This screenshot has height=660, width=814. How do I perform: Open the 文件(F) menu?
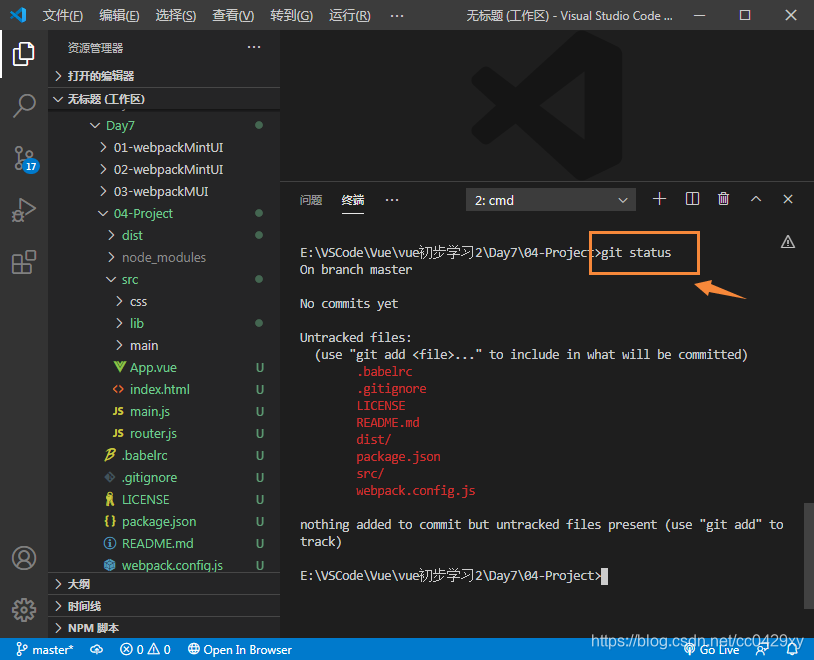coord(62,16)
